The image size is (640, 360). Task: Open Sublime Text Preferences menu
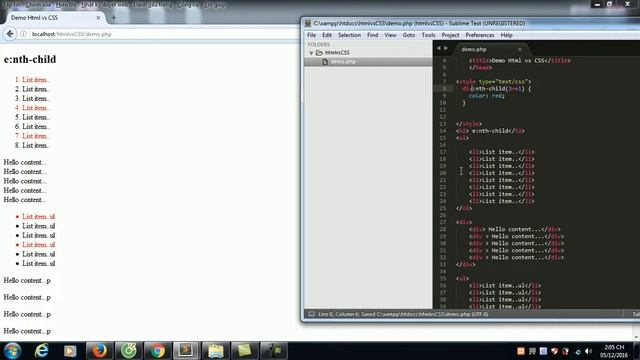[480, 35]
